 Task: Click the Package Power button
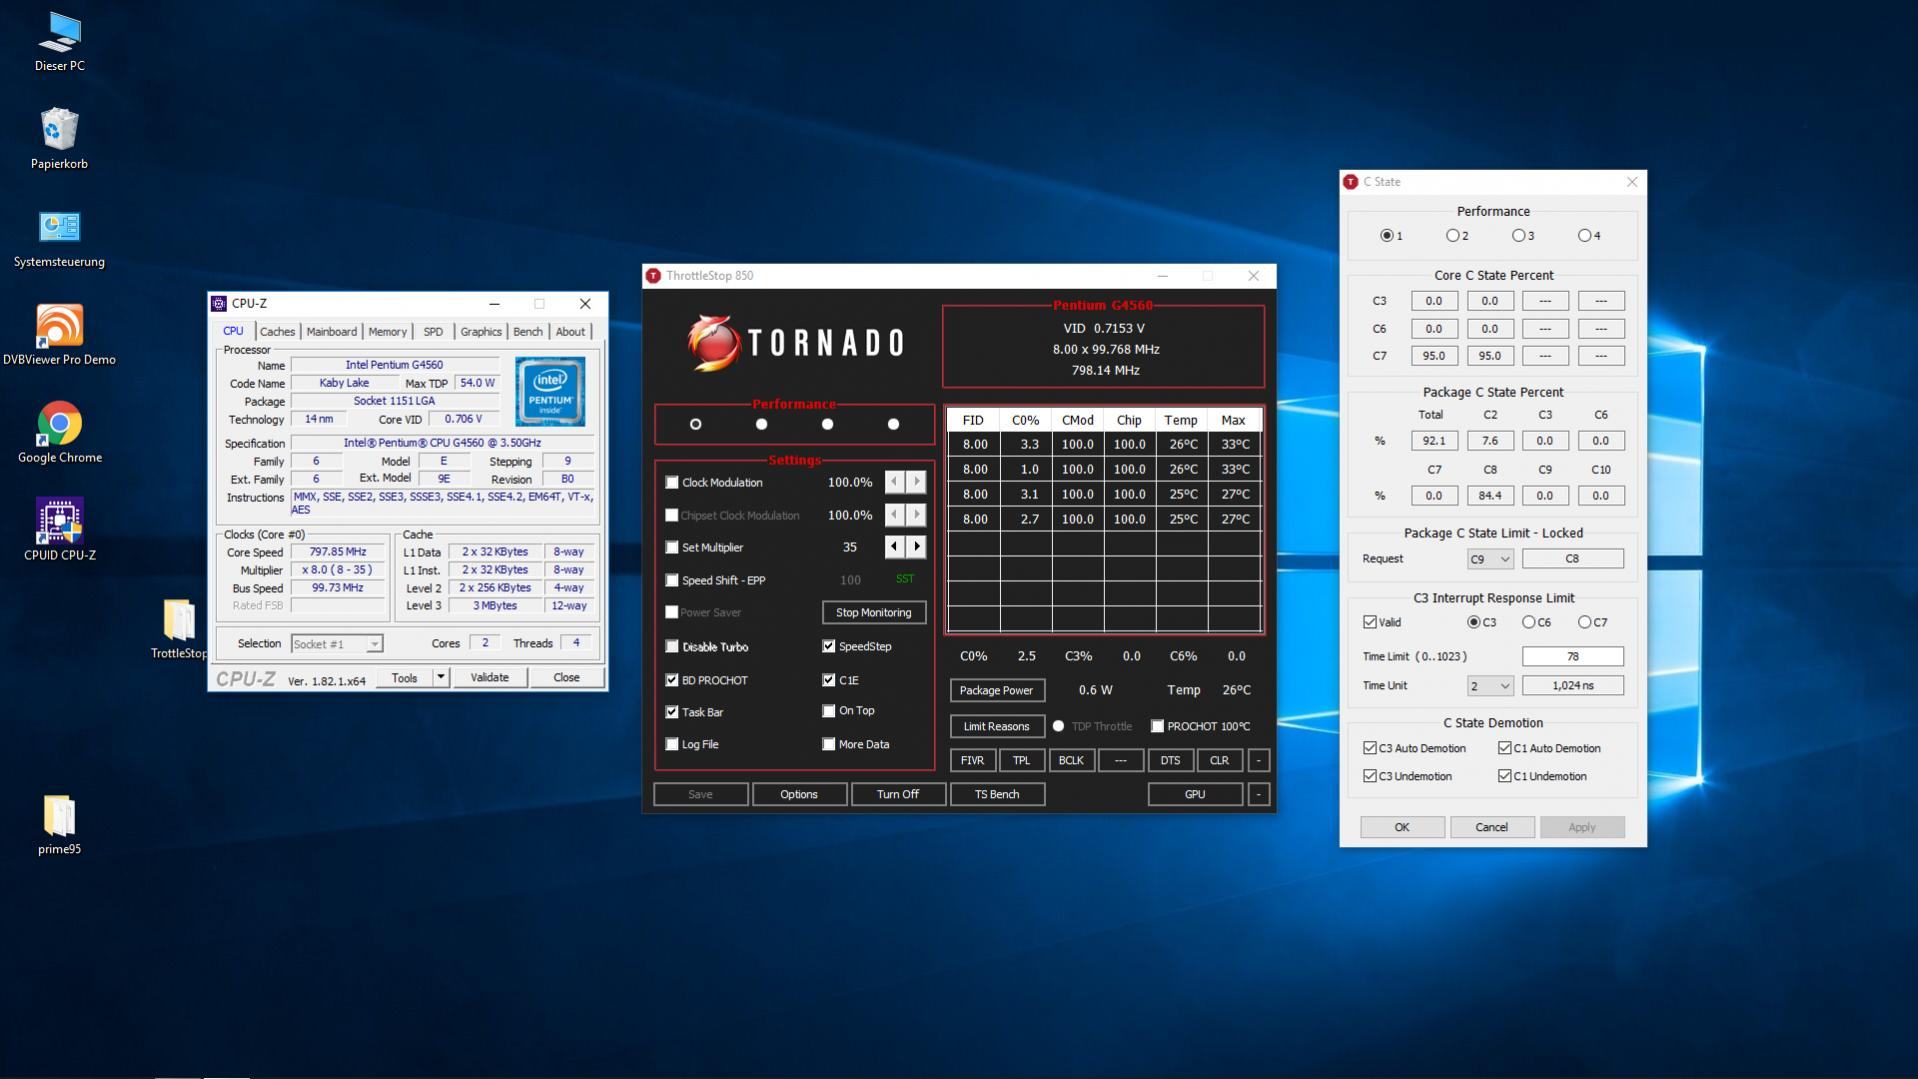click(x=996, y=690)
